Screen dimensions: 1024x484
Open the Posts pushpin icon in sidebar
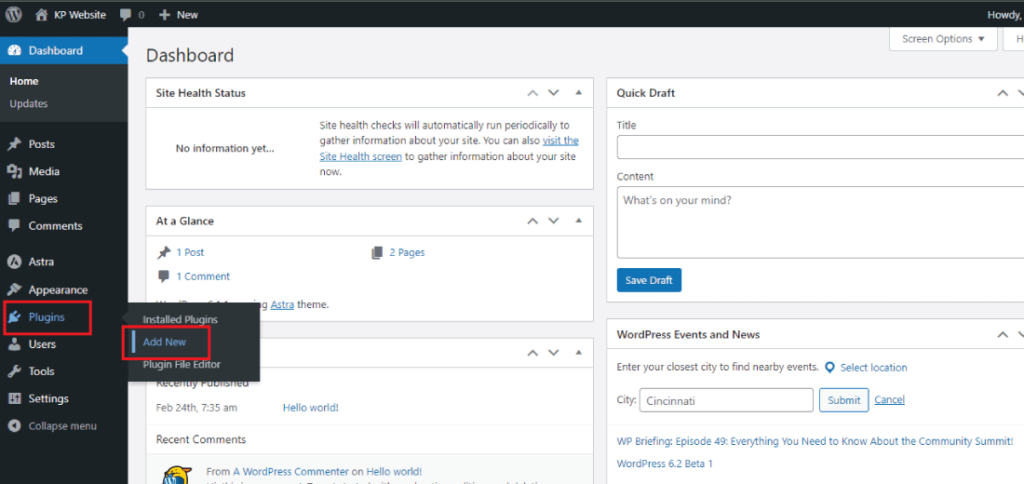point(14,144)
